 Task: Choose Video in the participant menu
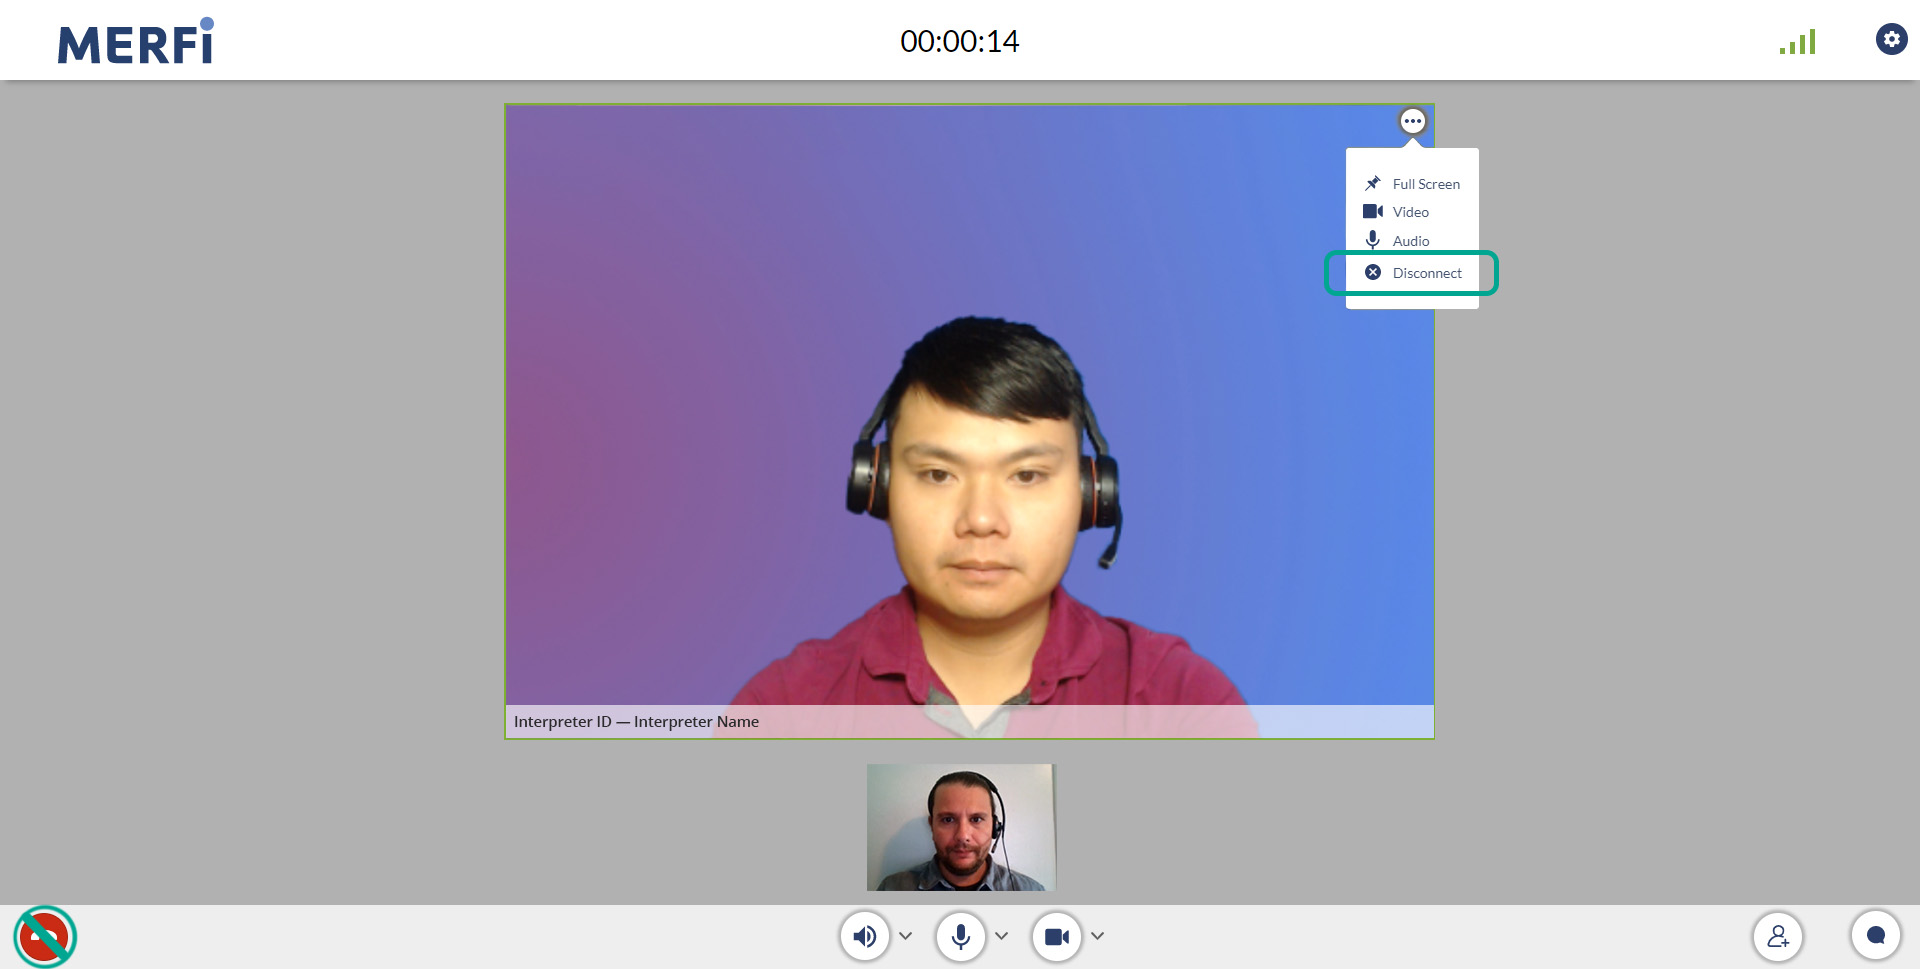(x=1410, y=212)
